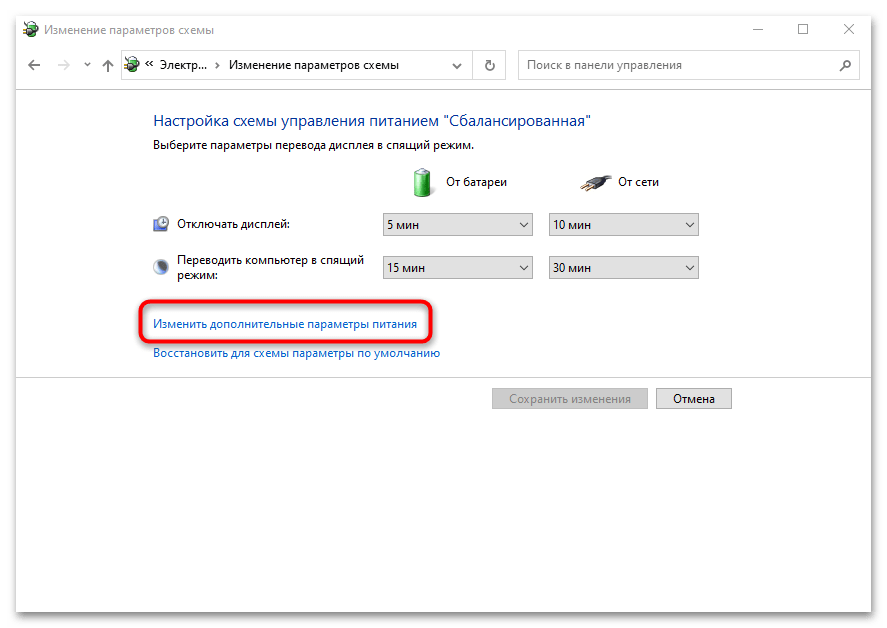This screenshot has width=887, height=628.
Task: Click the monitor icon beside "Отключать дисплей"
Action: (161, 225)
